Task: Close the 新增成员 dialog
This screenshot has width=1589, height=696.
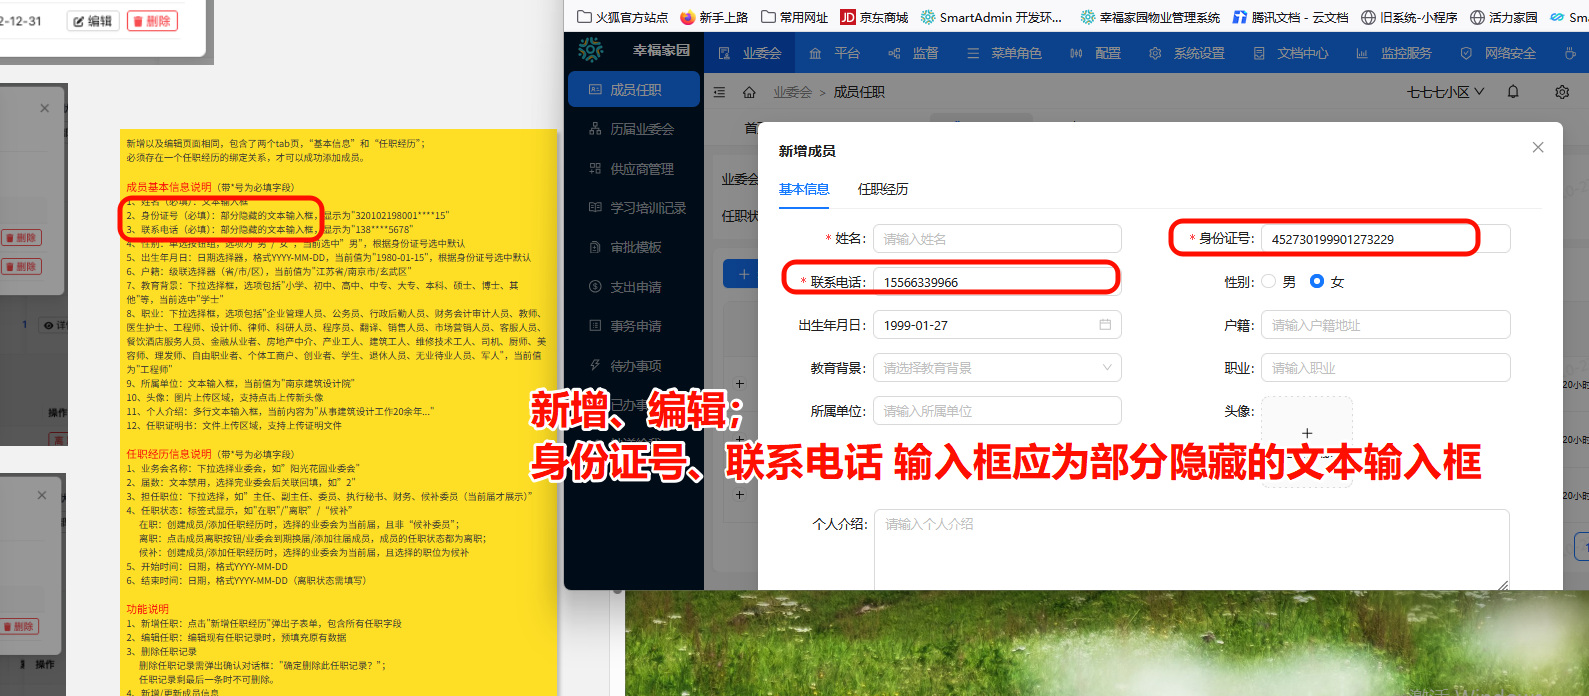Action: (1538, 147)
